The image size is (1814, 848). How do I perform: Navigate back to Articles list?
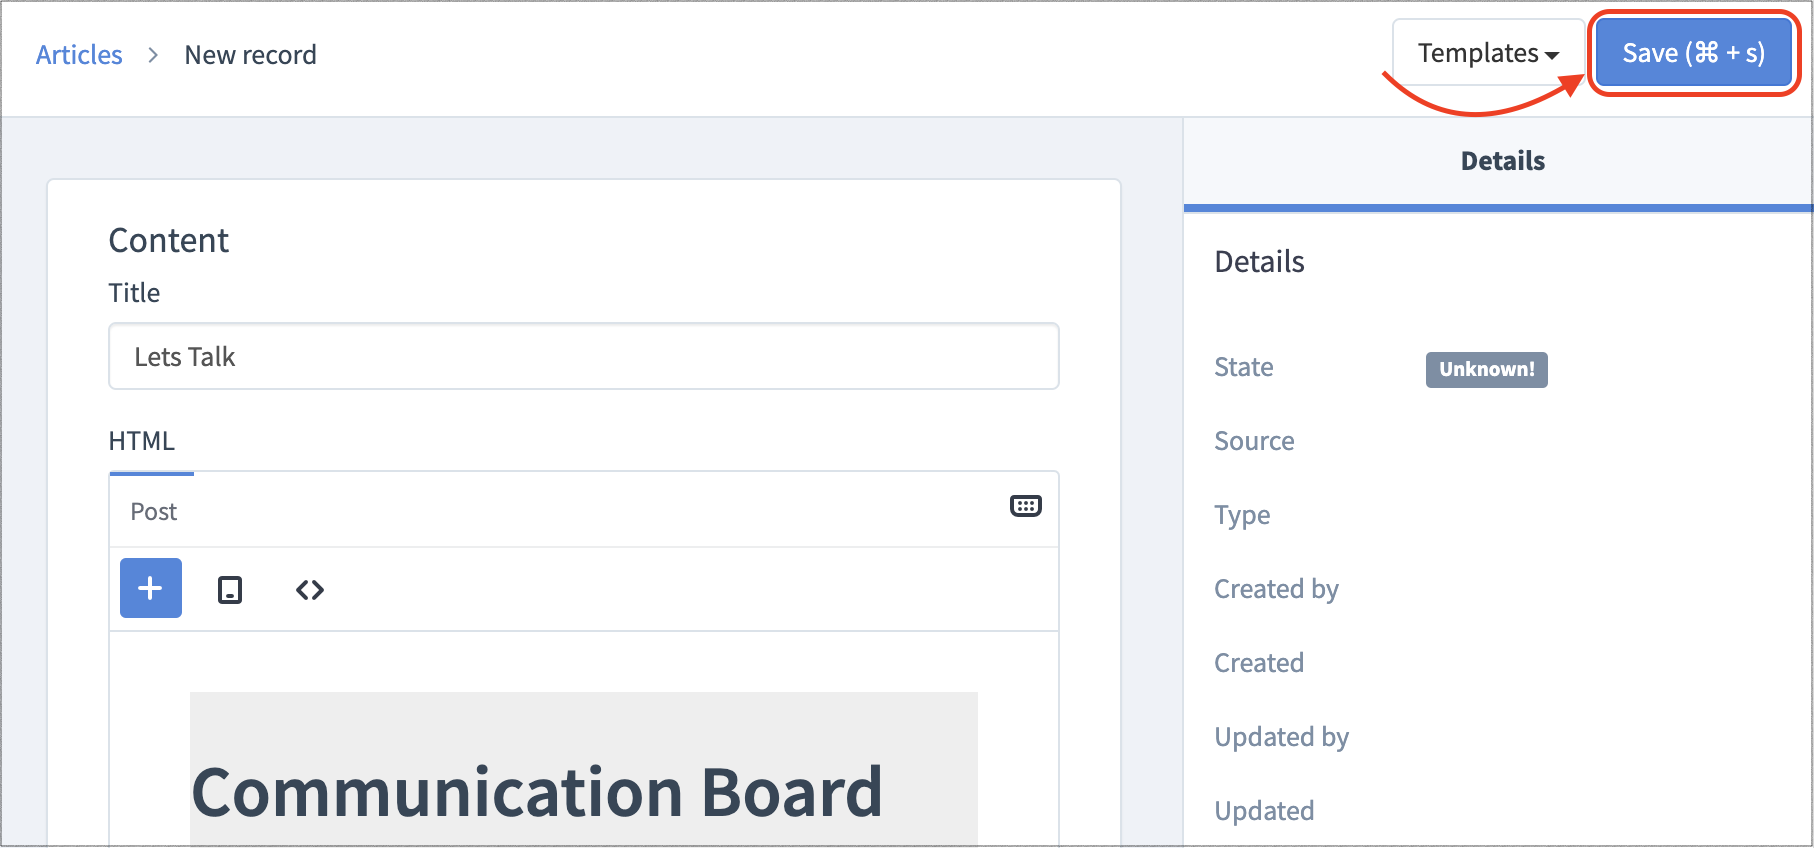pyautogui.click(x=78, y=54)
